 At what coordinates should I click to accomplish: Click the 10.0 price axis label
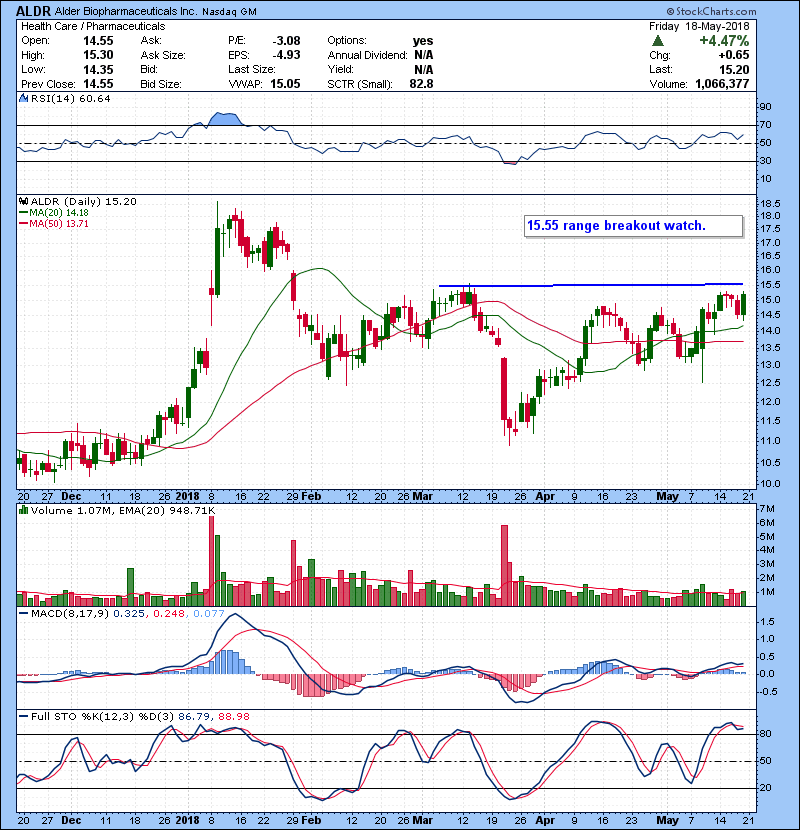(770, 483)
